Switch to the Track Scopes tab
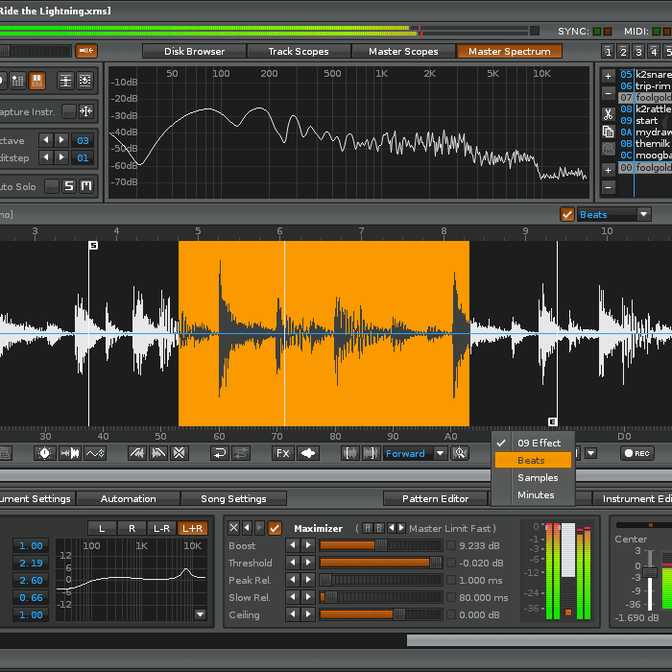The width and height of the screenshot is (672, 672). 299,51
